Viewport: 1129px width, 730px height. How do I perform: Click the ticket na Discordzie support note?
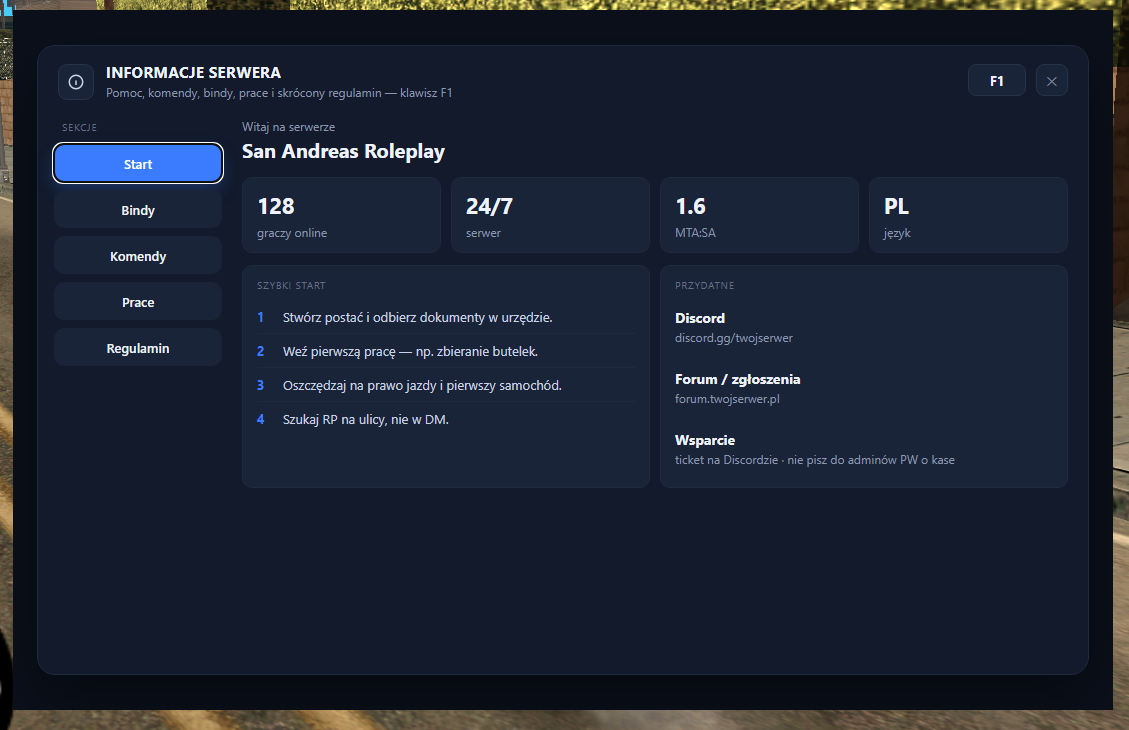click(x=814, y=460)
